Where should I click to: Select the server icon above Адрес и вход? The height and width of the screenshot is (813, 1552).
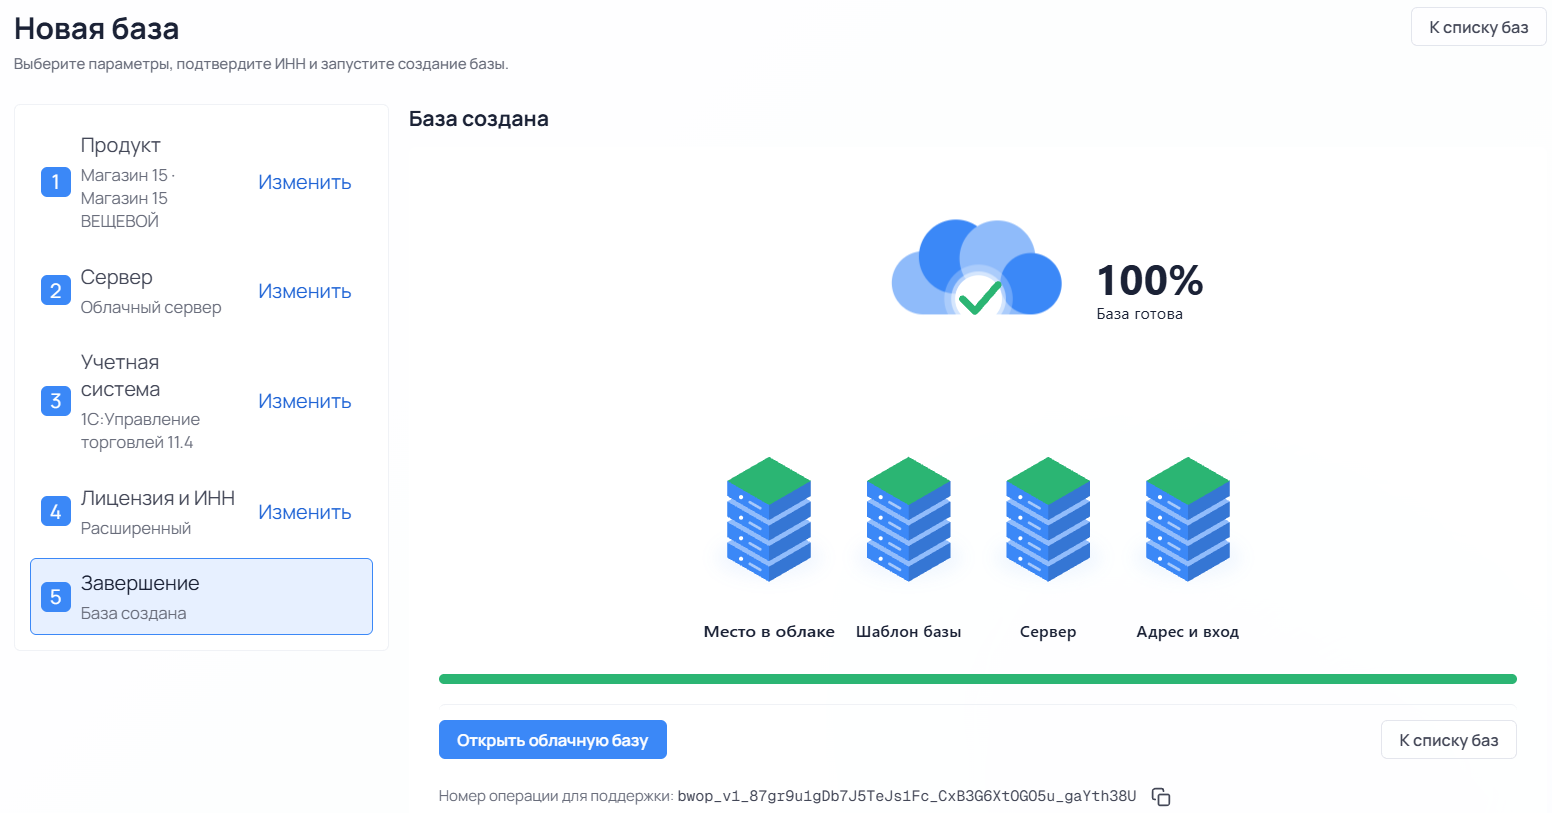pyautogui.click(x=1188, y=519)
